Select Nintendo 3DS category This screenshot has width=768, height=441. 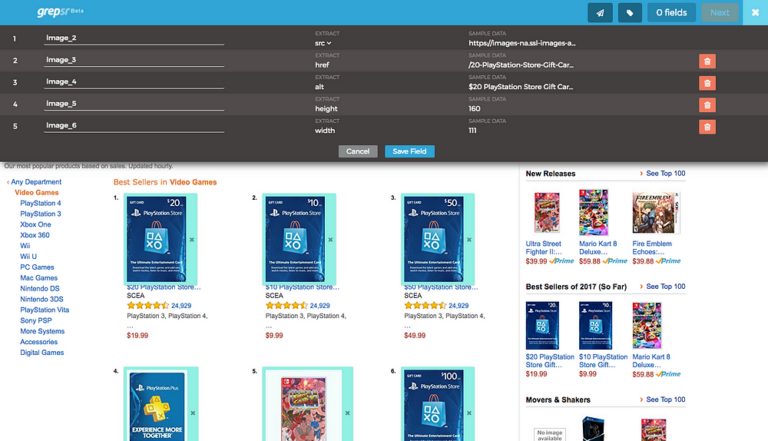pyautogui.click(x=42, y=299)
